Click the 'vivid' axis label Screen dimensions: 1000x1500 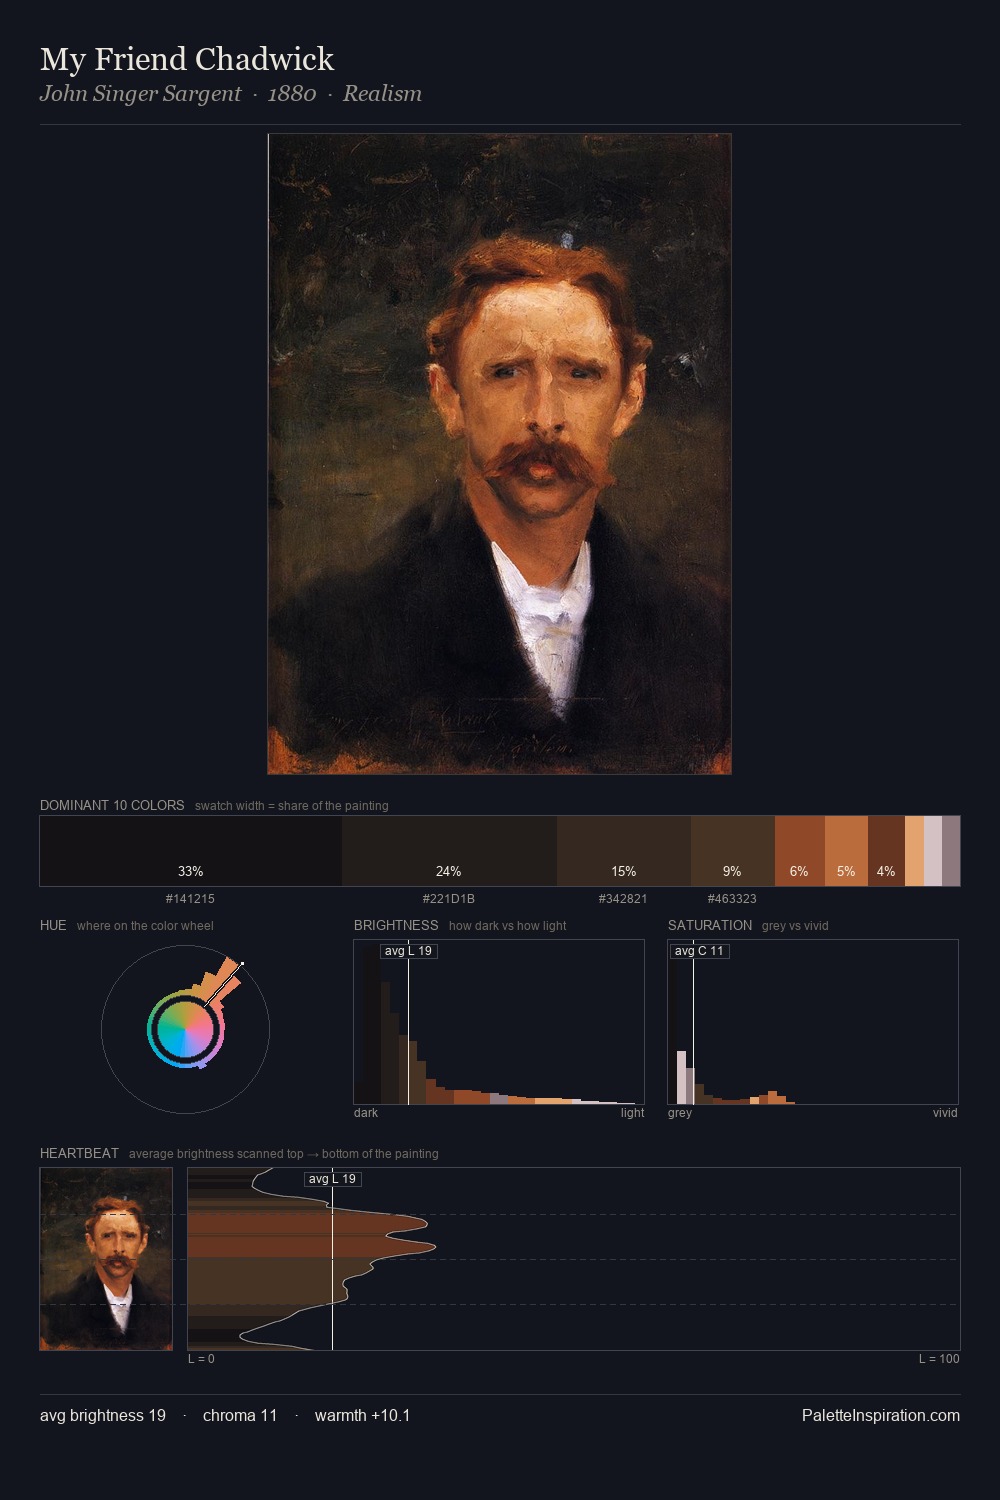point(945,1113)
